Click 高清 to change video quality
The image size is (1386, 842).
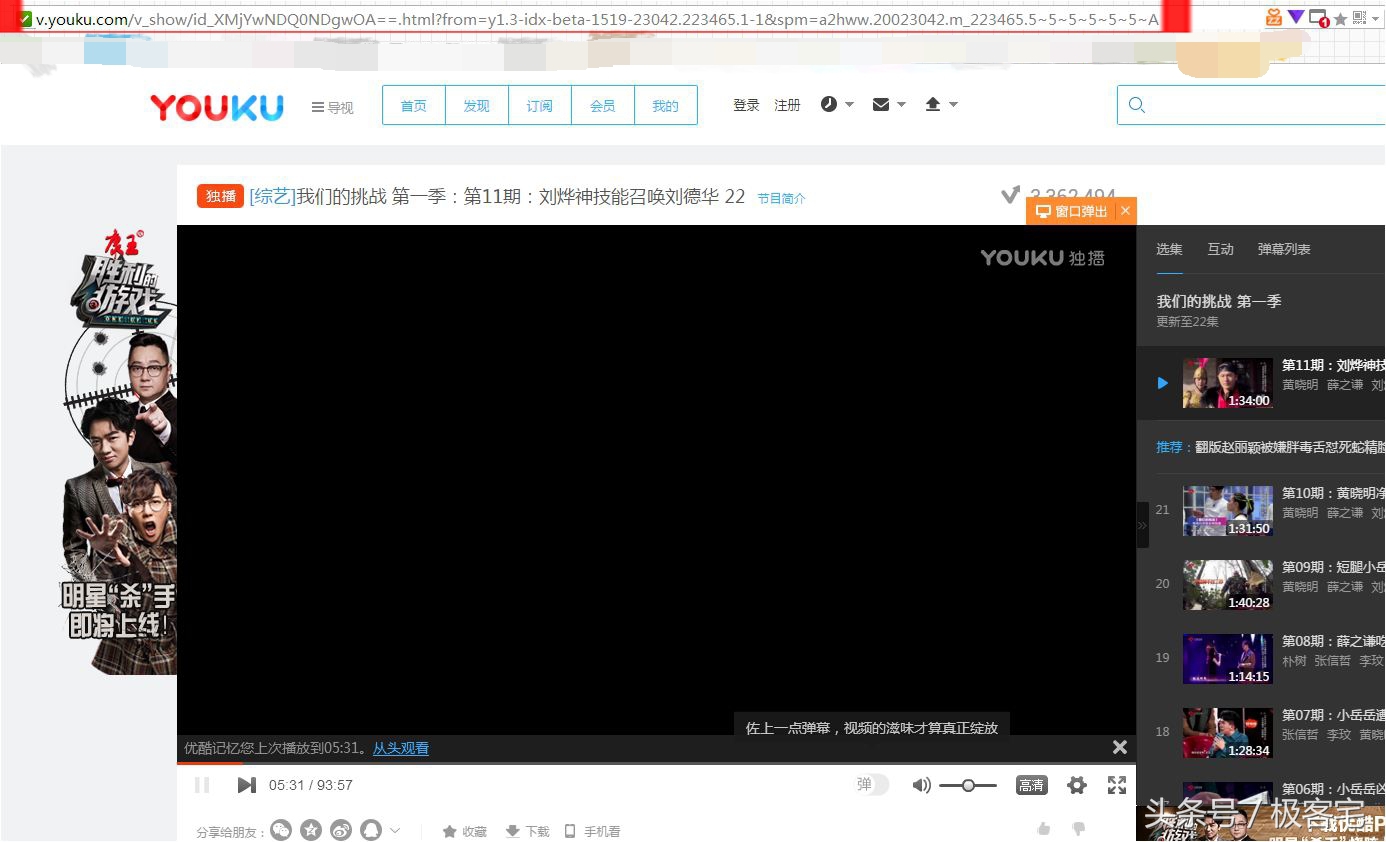tap(1031, 786)
